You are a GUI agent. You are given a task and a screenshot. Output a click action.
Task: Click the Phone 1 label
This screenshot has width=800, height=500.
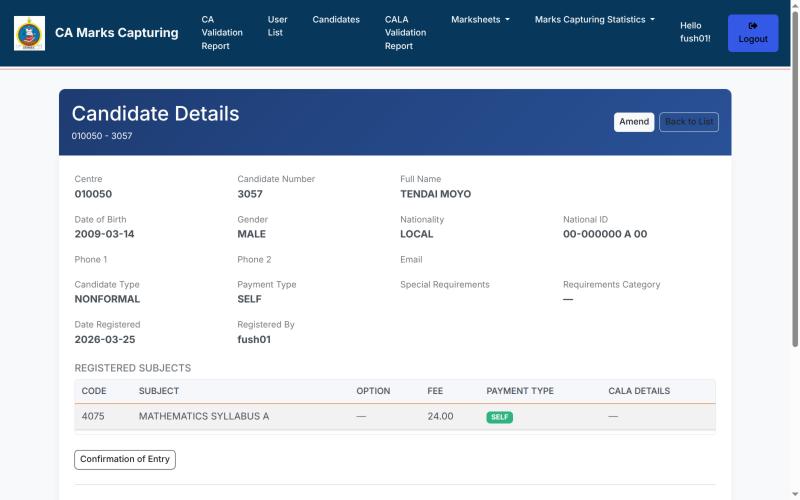point(91,259)
